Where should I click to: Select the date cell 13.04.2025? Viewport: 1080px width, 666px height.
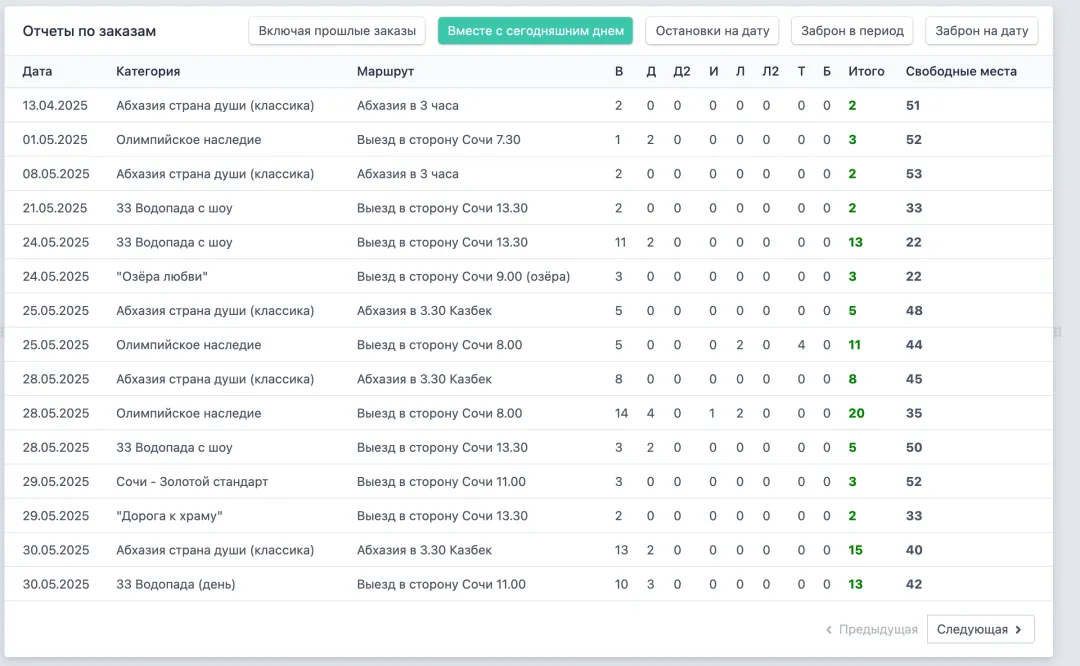pyautogui.click(x=55, y=105)
